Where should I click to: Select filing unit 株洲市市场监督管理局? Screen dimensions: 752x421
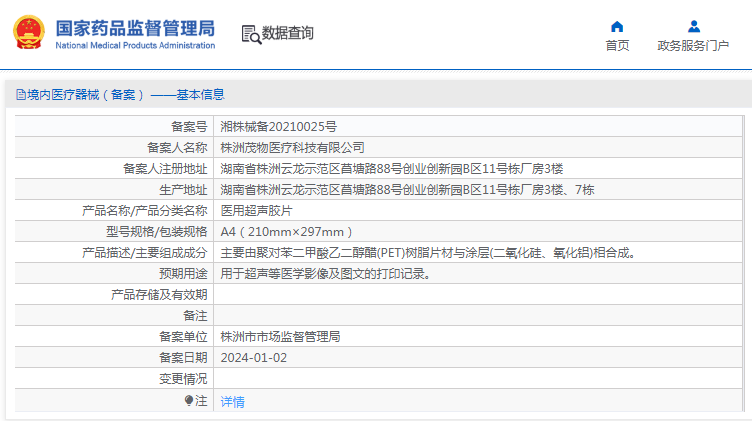(281, 337)
